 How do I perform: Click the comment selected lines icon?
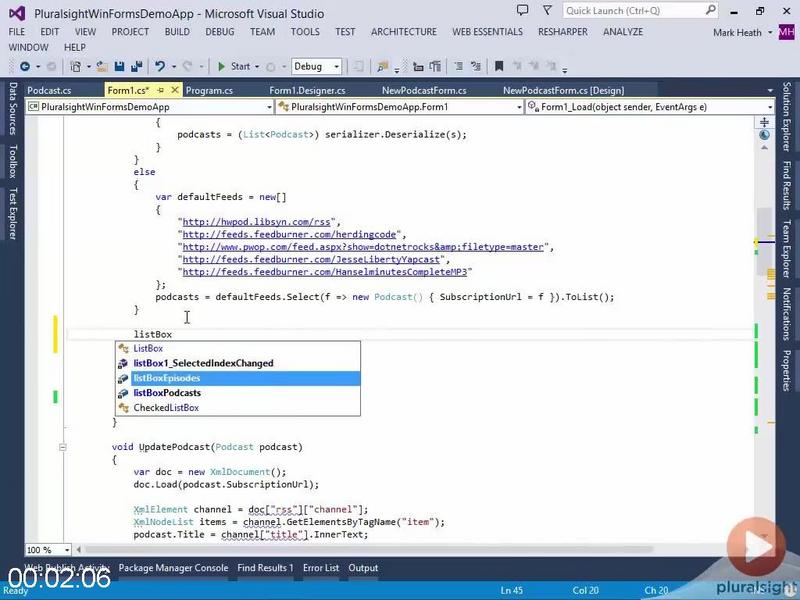(x=458, y=66)
